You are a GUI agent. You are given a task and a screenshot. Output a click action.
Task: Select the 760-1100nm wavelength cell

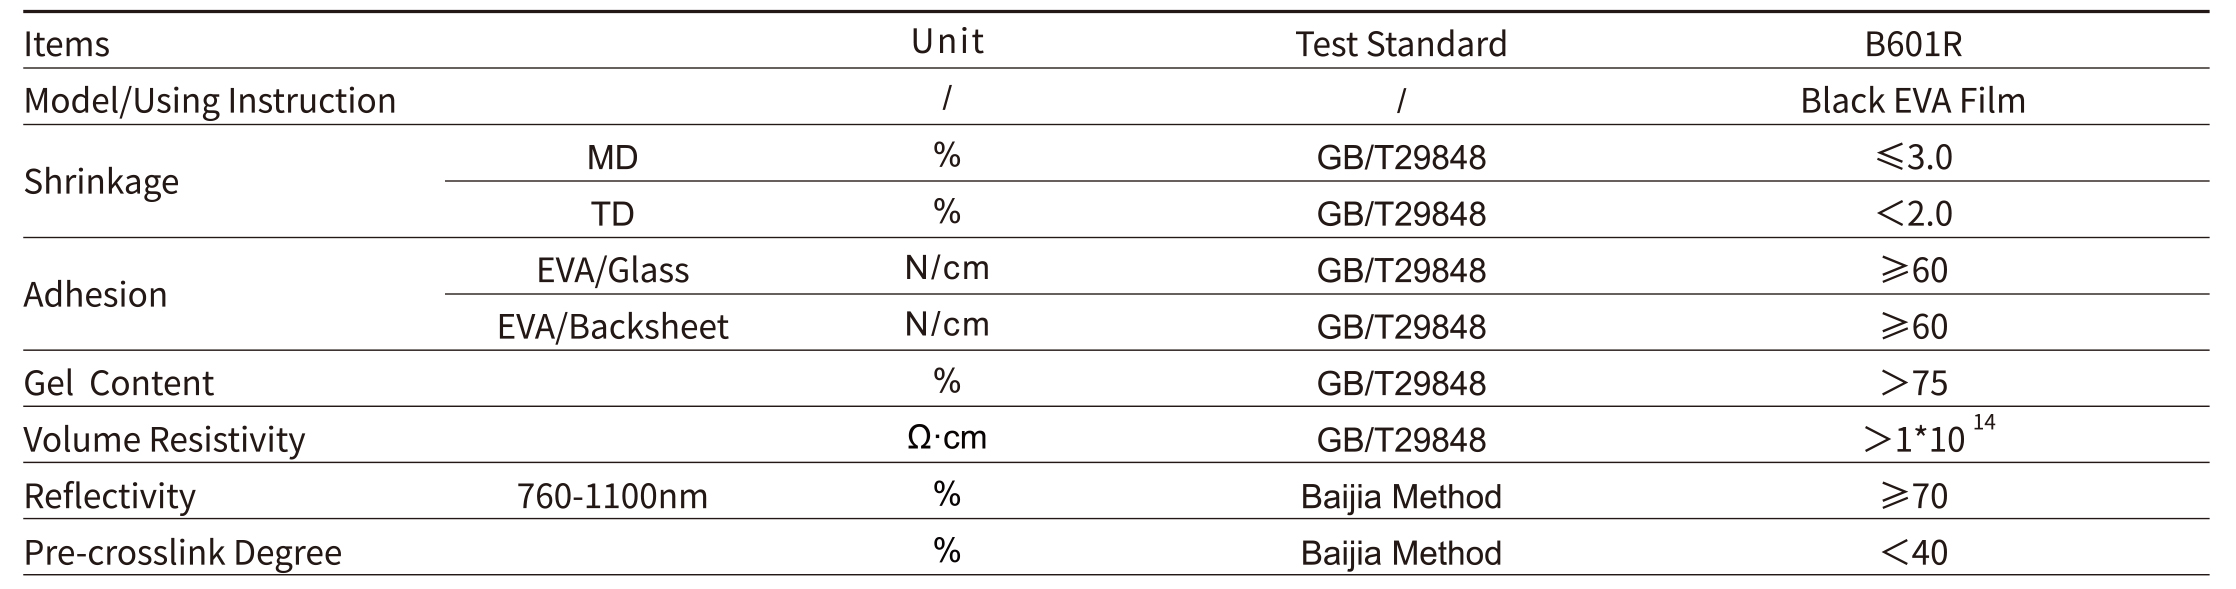[x=612, y=496]
